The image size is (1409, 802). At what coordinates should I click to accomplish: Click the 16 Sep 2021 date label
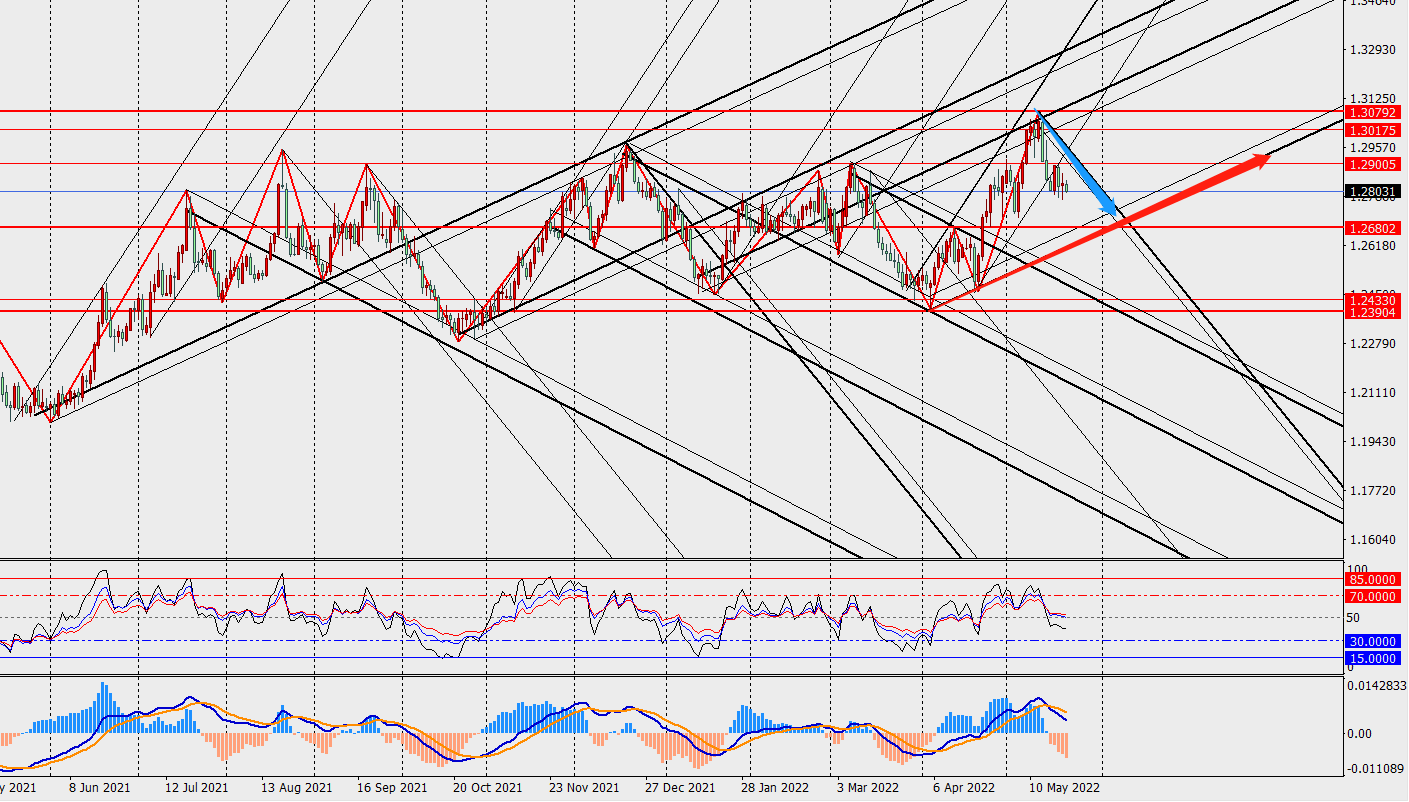coord(393,788)
